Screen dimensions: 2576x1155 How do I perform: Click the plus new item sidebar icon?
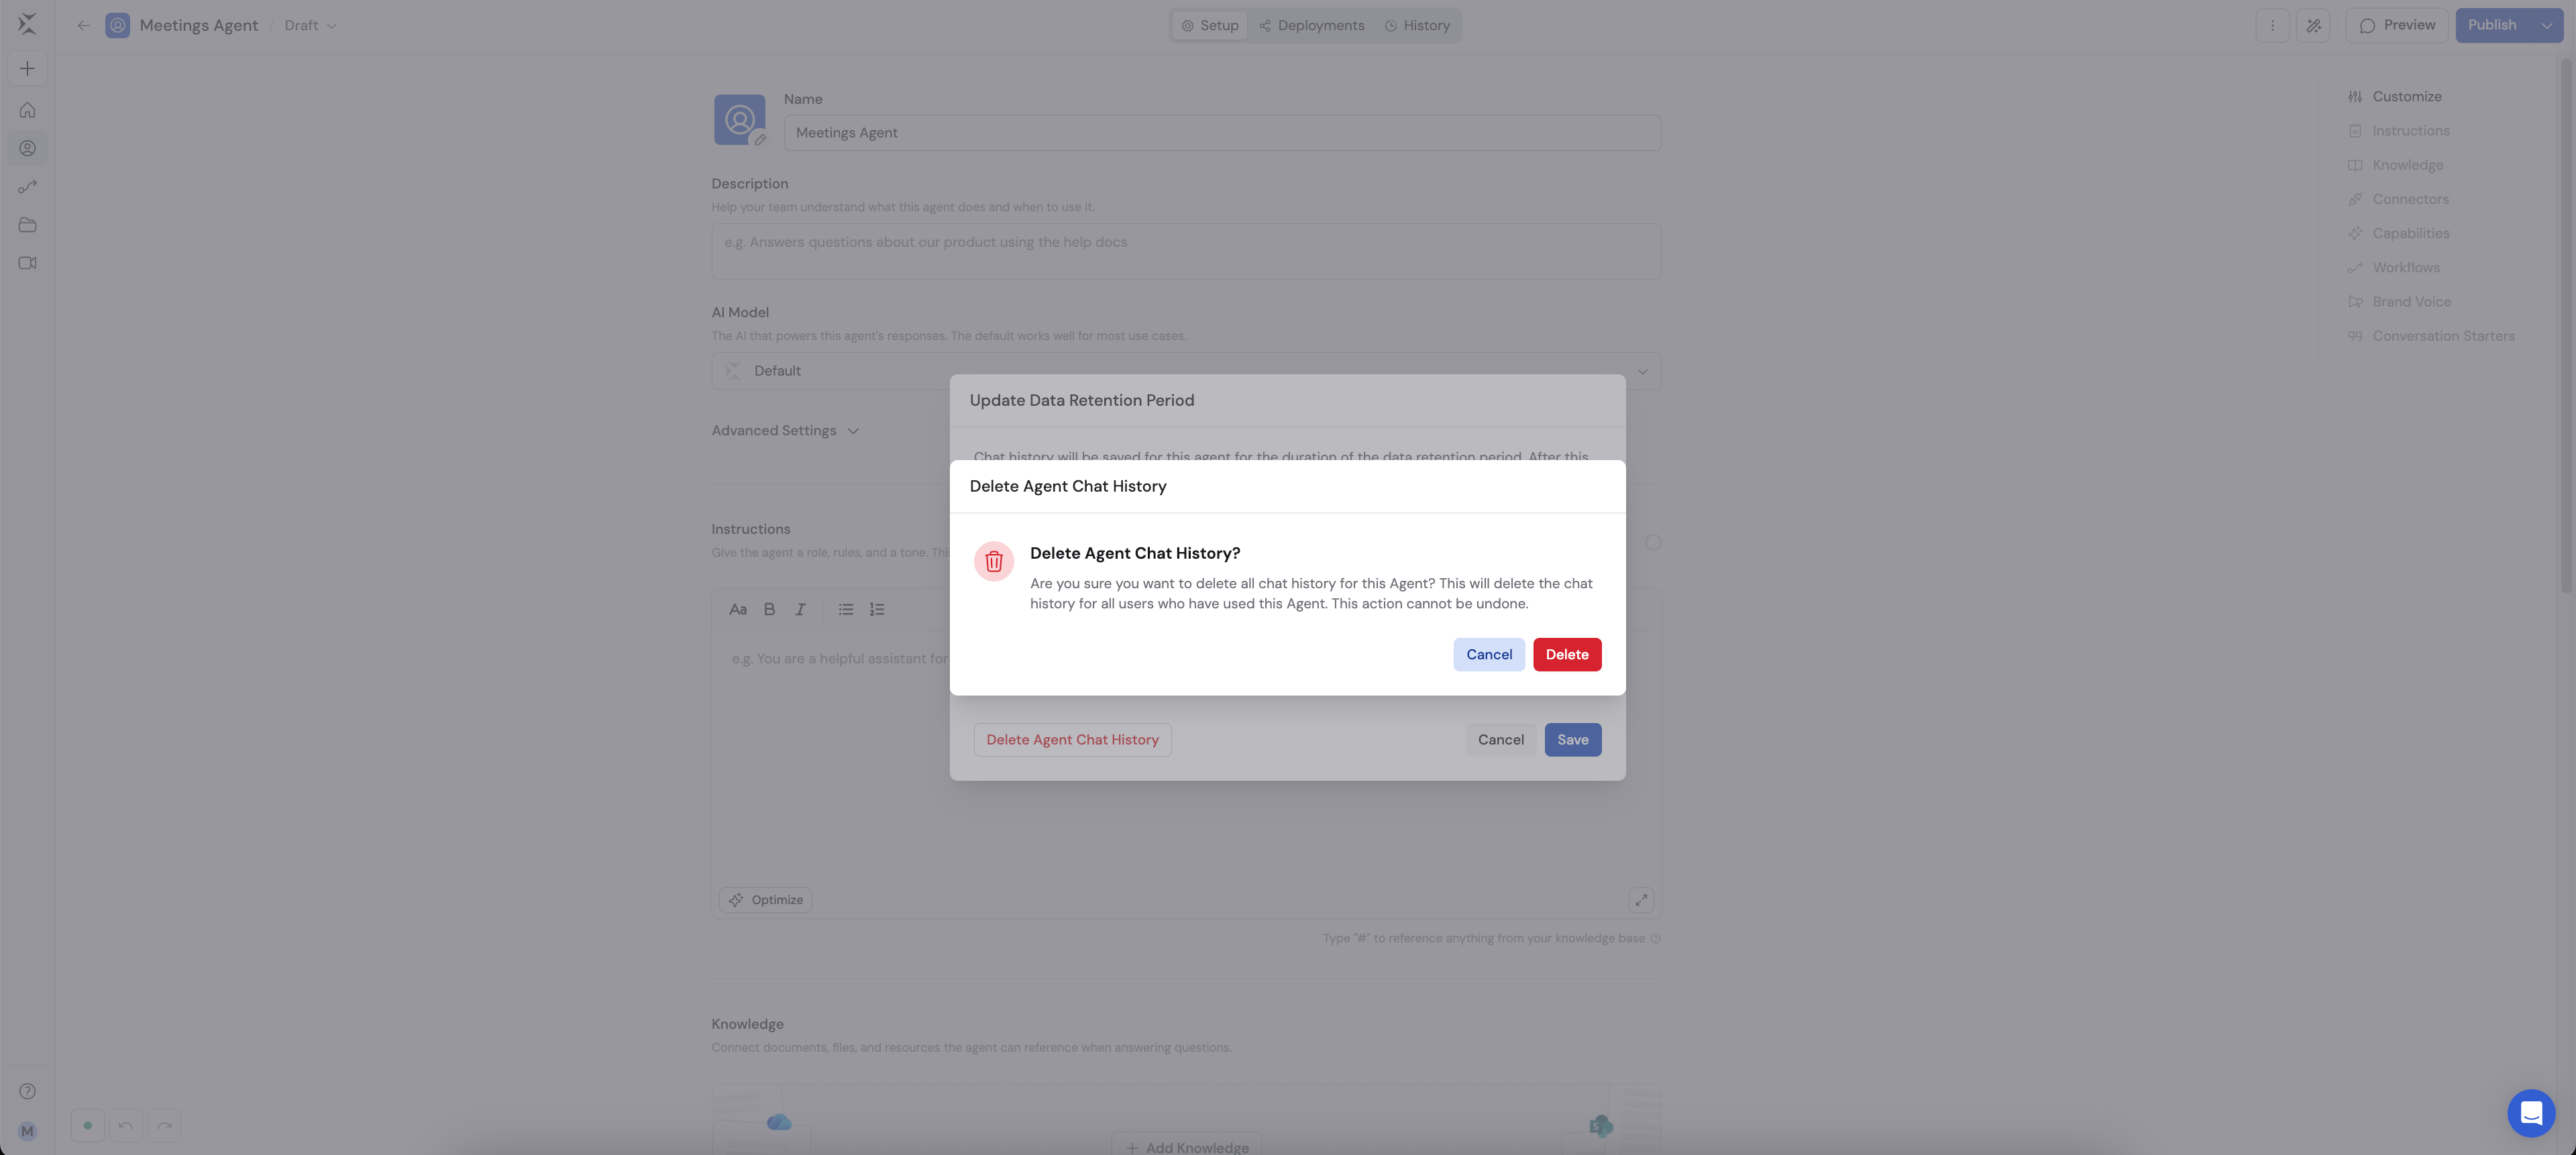click(27, 68)
